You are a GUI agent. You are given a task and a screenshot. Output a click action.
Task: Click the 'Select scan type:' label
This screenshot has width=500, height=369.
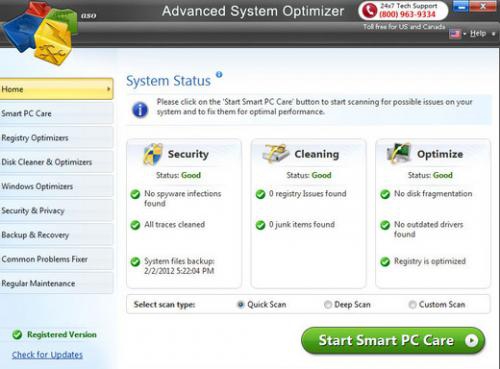164,304
